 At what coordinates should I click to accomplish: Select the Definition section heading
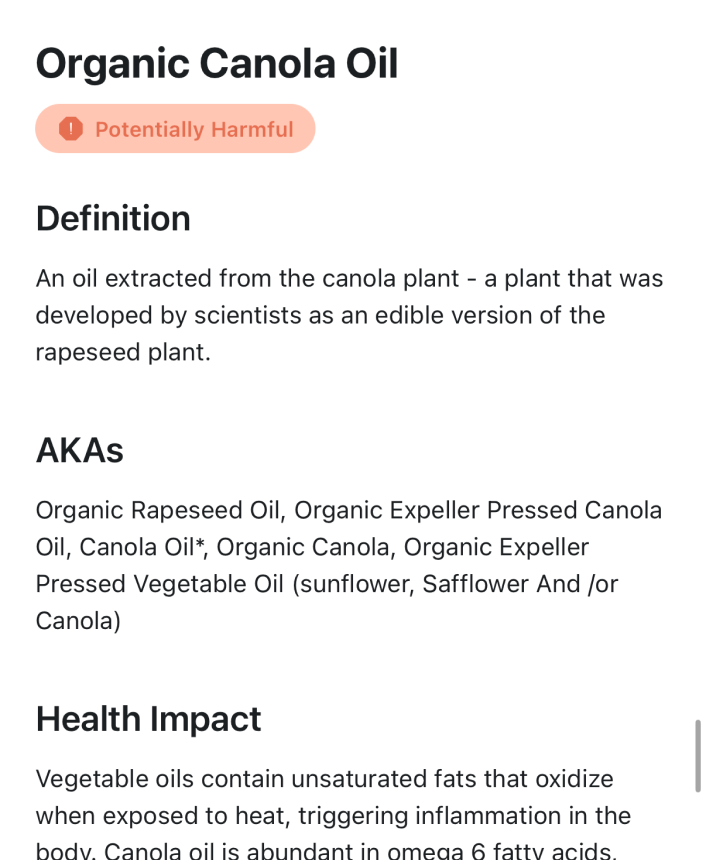(x=113, y=218)
